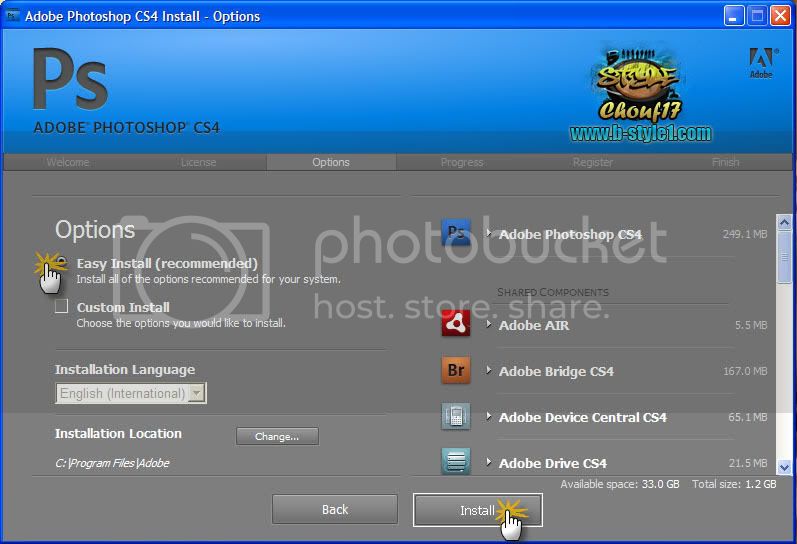Expand the Adobe Photoshop CS4 component
The height and width of the screenshot is (544, 797).
(x=488, y=233)
